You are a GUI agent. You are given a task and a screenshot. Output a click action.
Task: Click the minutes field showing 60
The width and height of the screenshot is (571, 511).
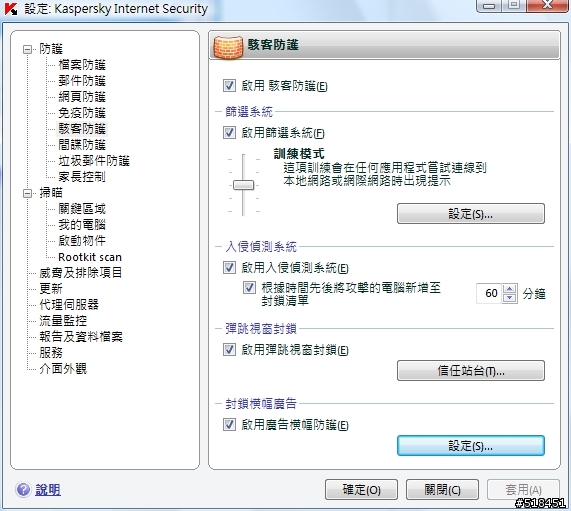tap(489, 293)
